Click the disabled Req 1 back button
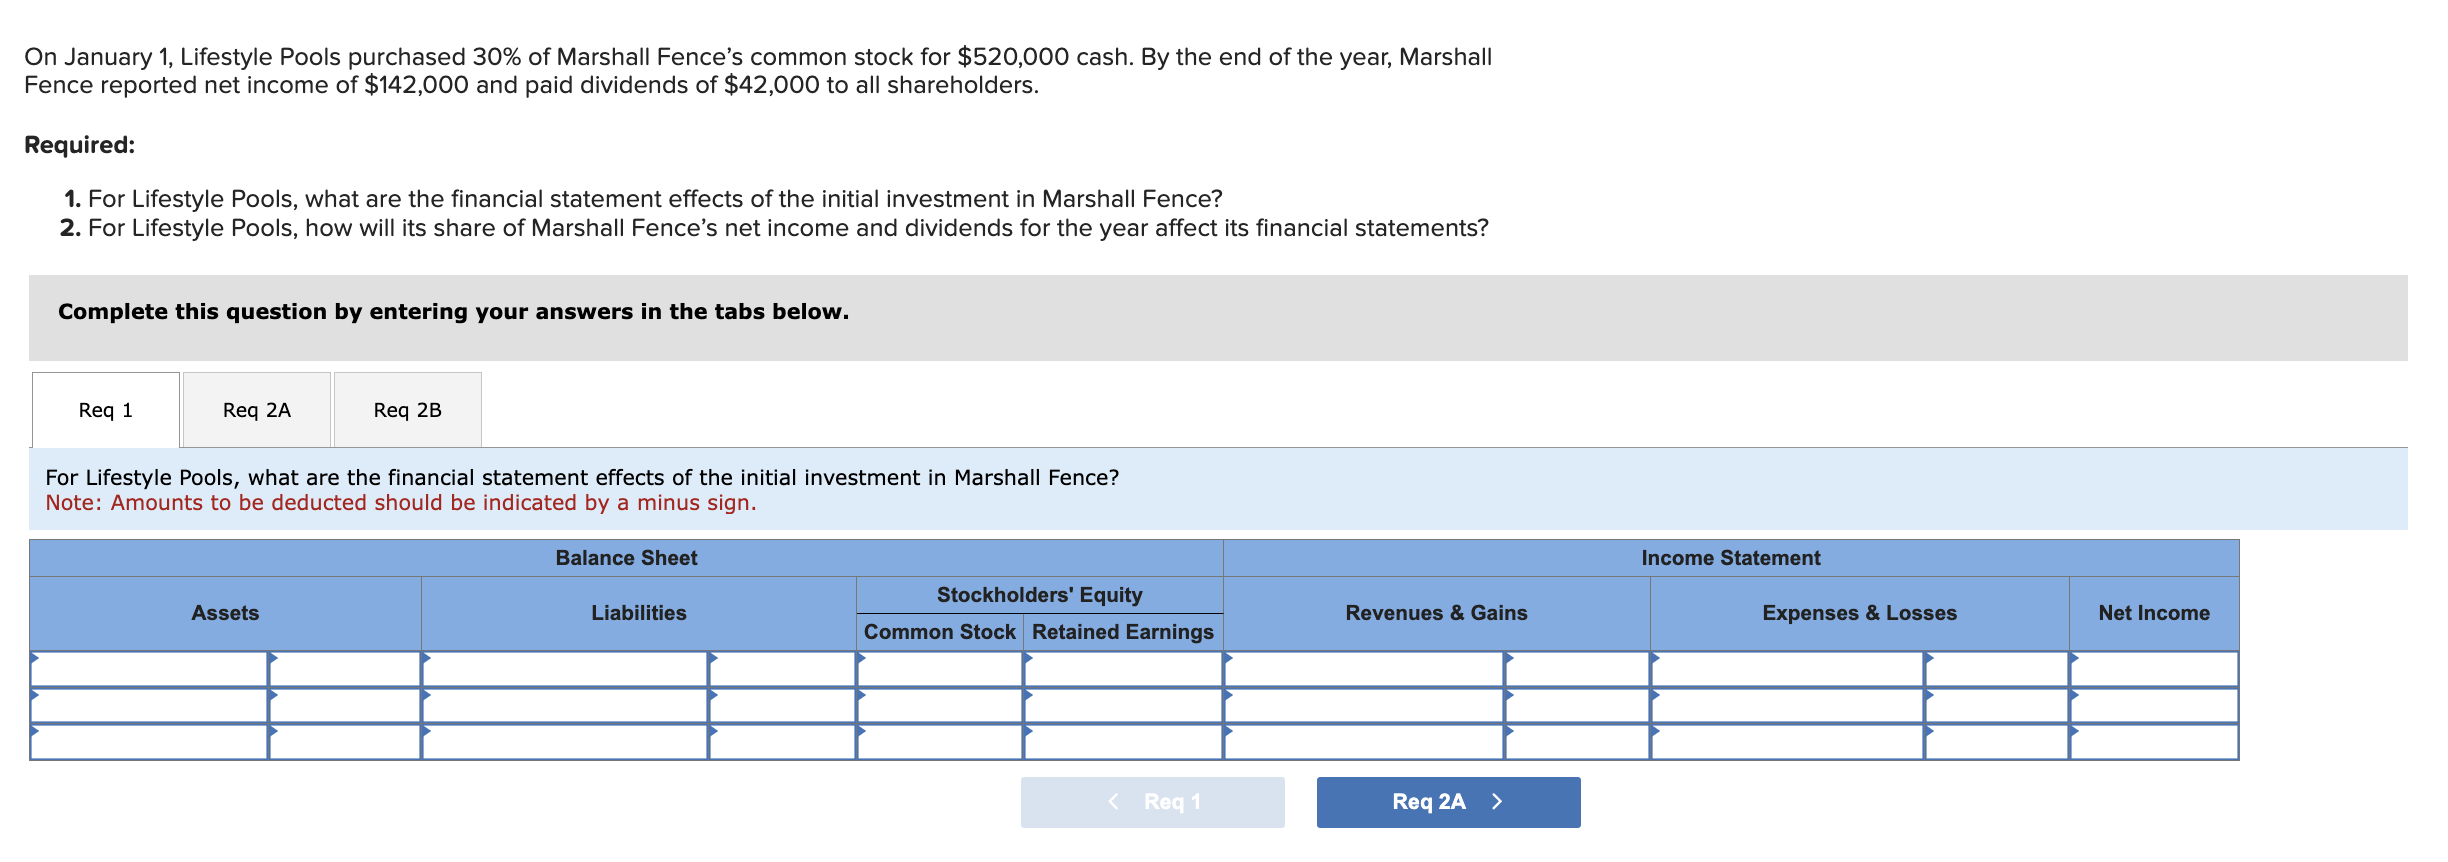Screen dimensions: 2448x862 coord(1152,802)
